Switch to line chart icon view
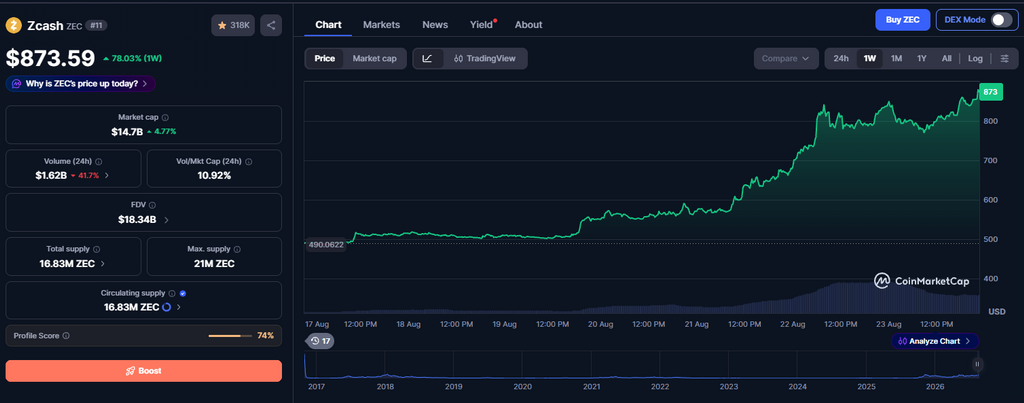This screenshot has height=403, width=1024. click(x=427, y=58)
